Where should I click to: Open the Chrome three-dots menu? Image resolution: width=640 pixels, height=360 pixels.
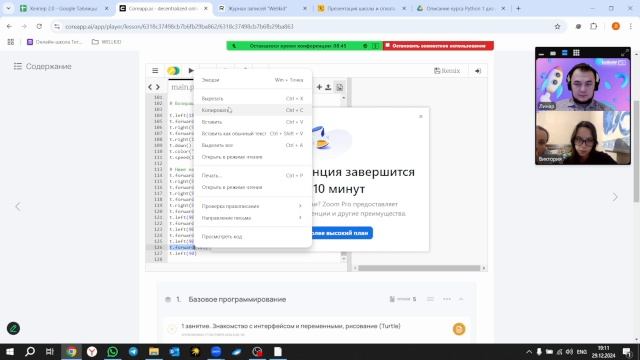(631, 27)
